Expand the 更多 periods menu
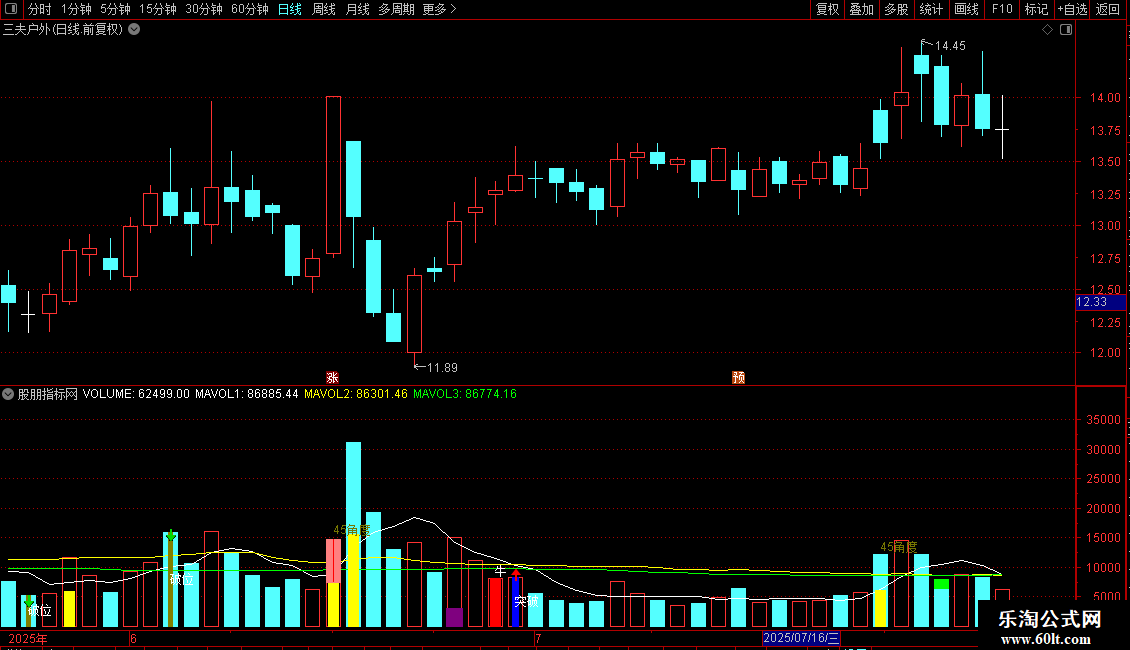 tap(439, 9)
